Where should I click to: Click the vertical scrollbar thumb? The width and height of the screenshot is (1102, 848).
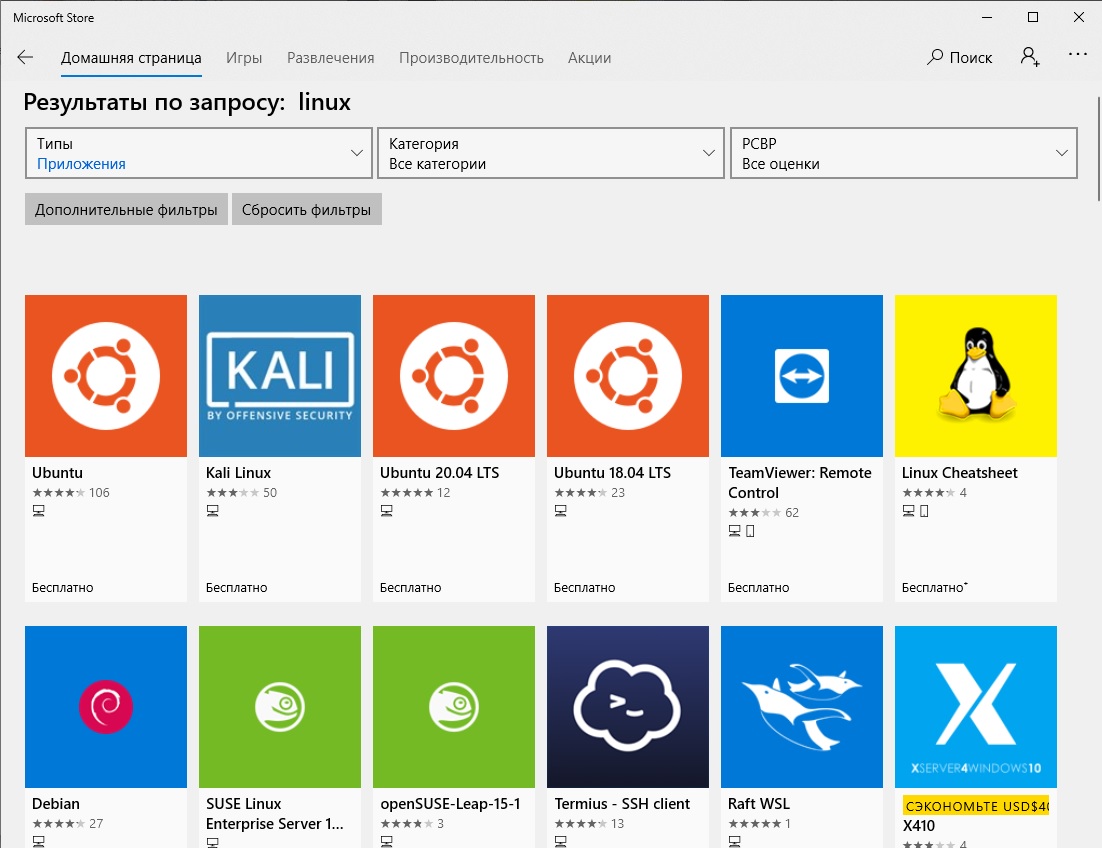click(x=1098, y=149)
